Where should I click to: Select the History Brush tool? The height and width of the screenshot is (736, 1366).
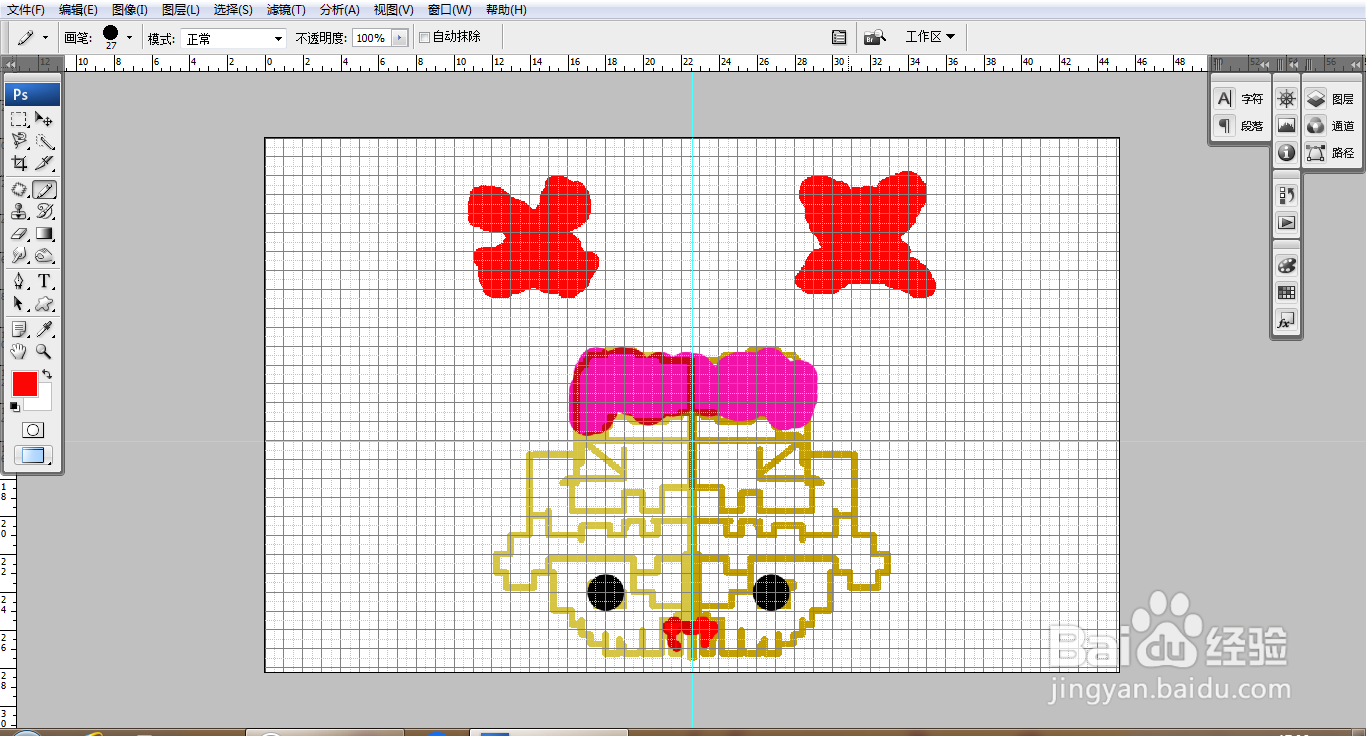coord(44,211)
